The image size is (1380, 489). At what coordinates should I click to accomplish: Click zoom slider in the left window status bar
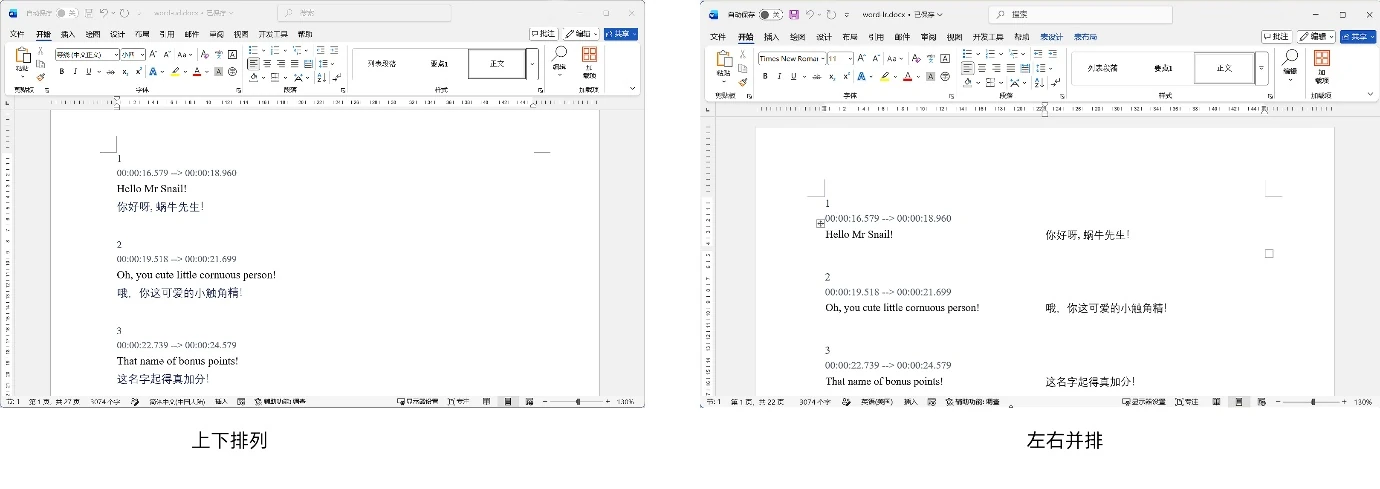click(577, 401)
